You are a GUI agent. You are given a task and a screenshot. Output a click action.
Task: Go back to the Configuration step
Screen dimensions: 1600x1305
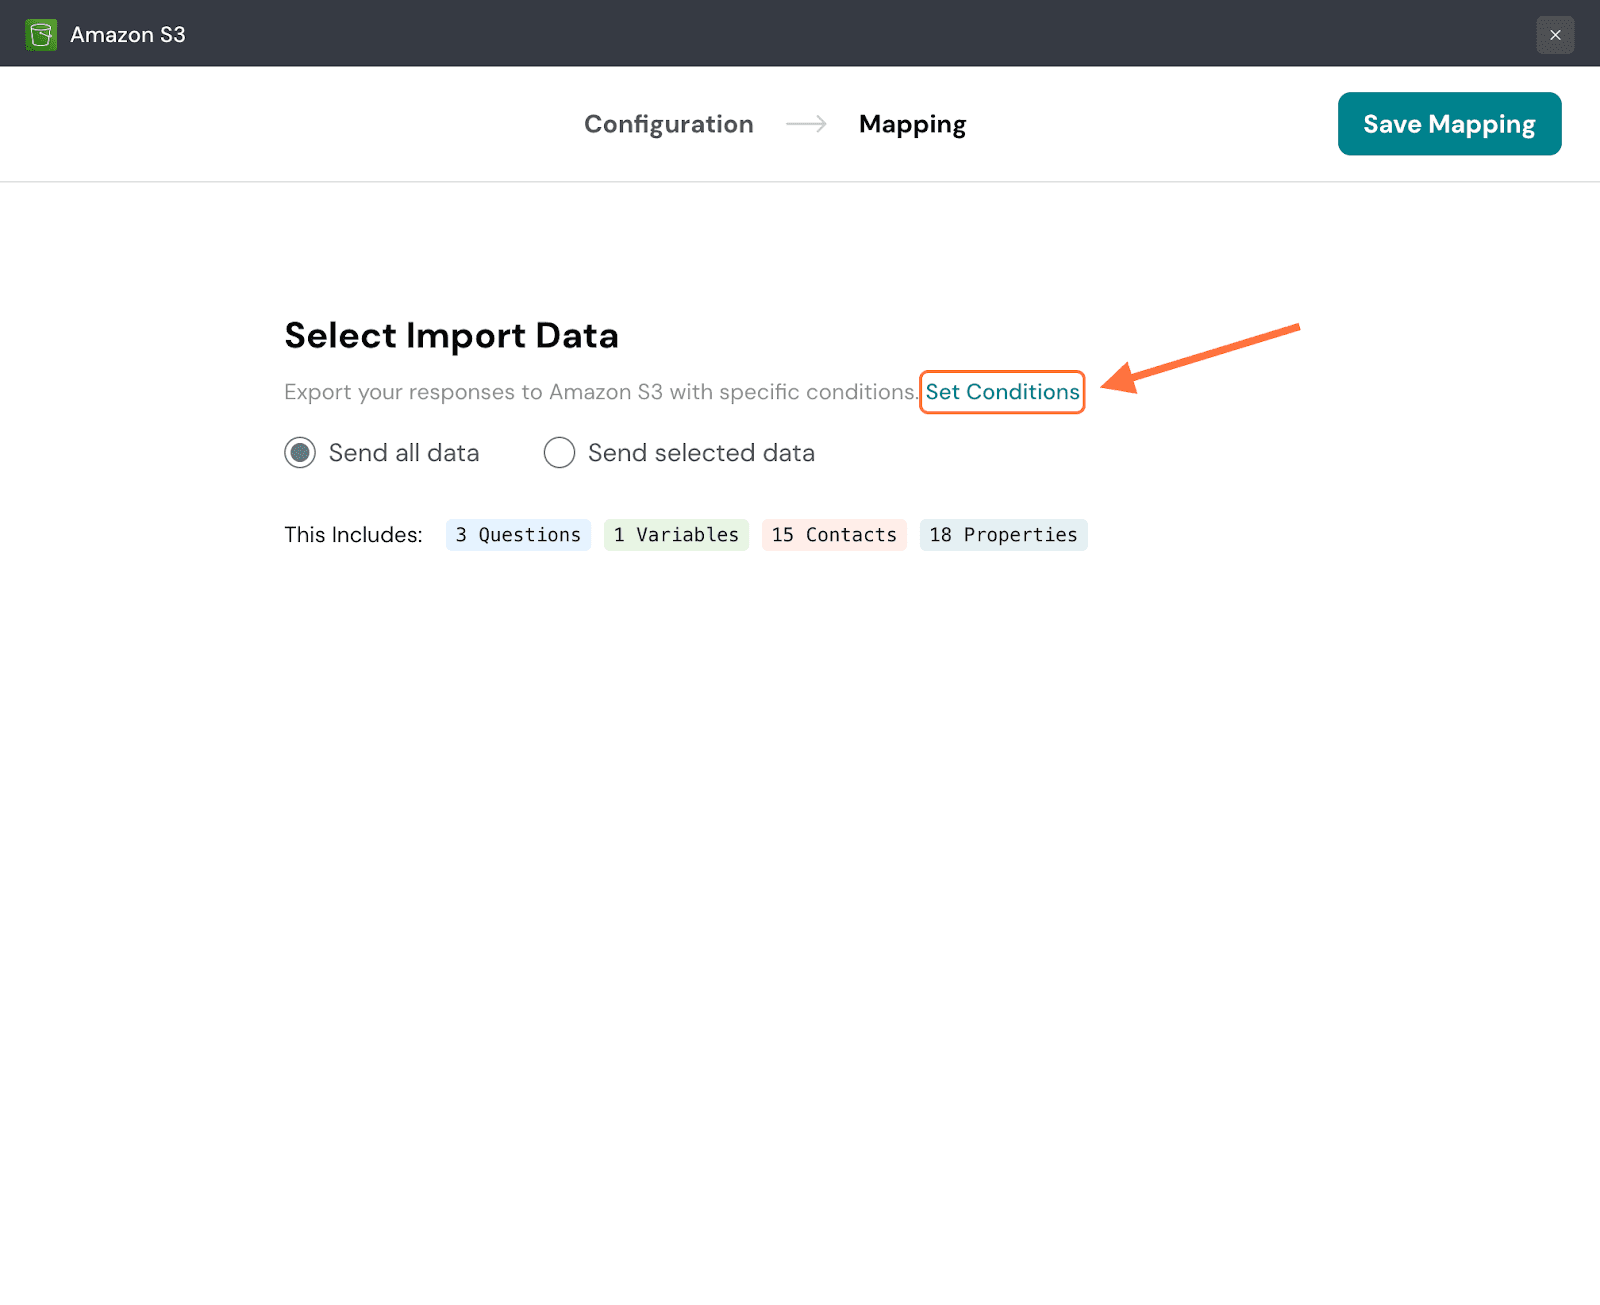(668, 124)
